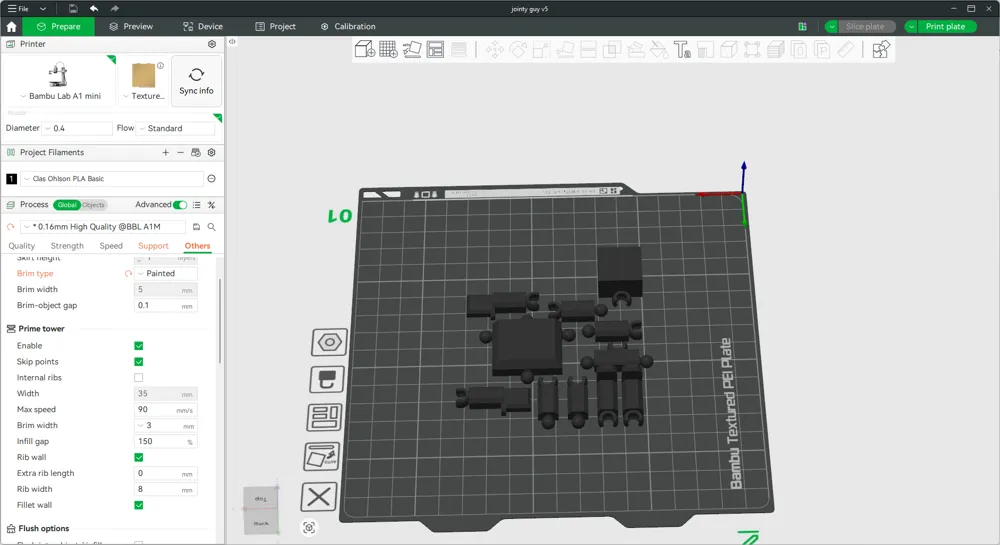Edit Clas Ohlson PLA Basic filament preset

[212, 178]
